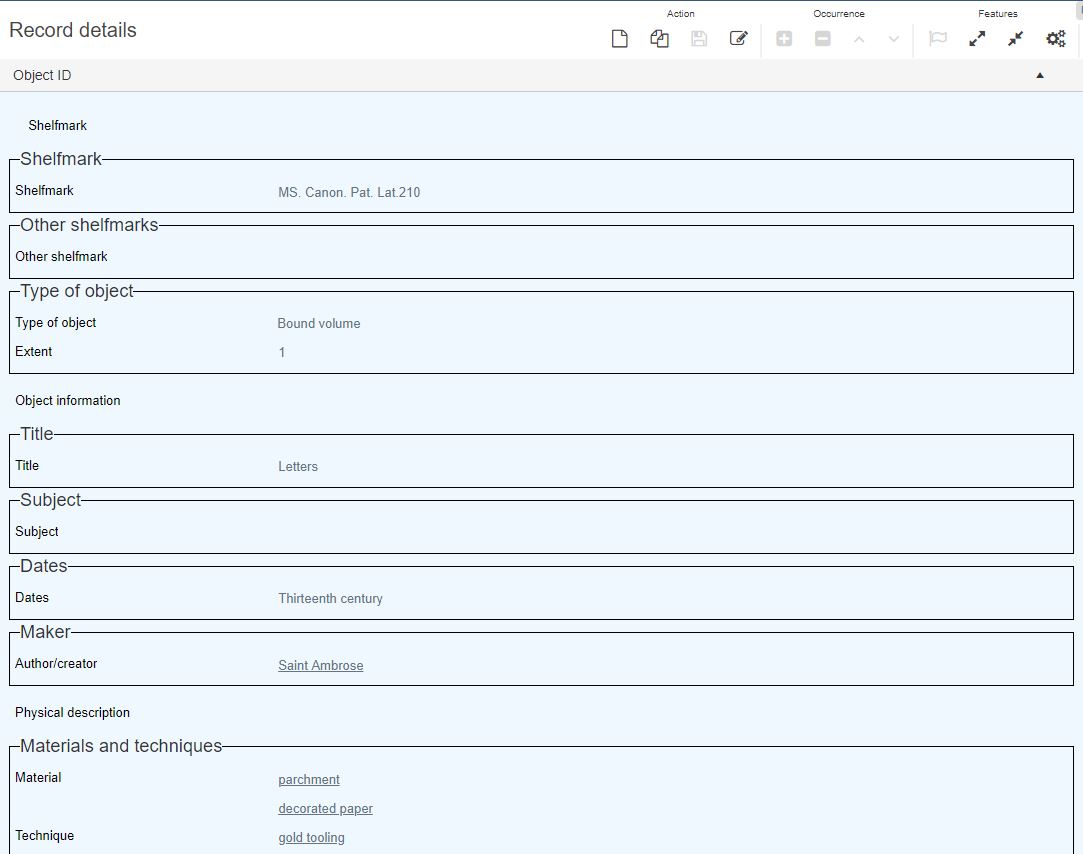
Task: Create a new record with blank page icon
Action: (620, 39)
